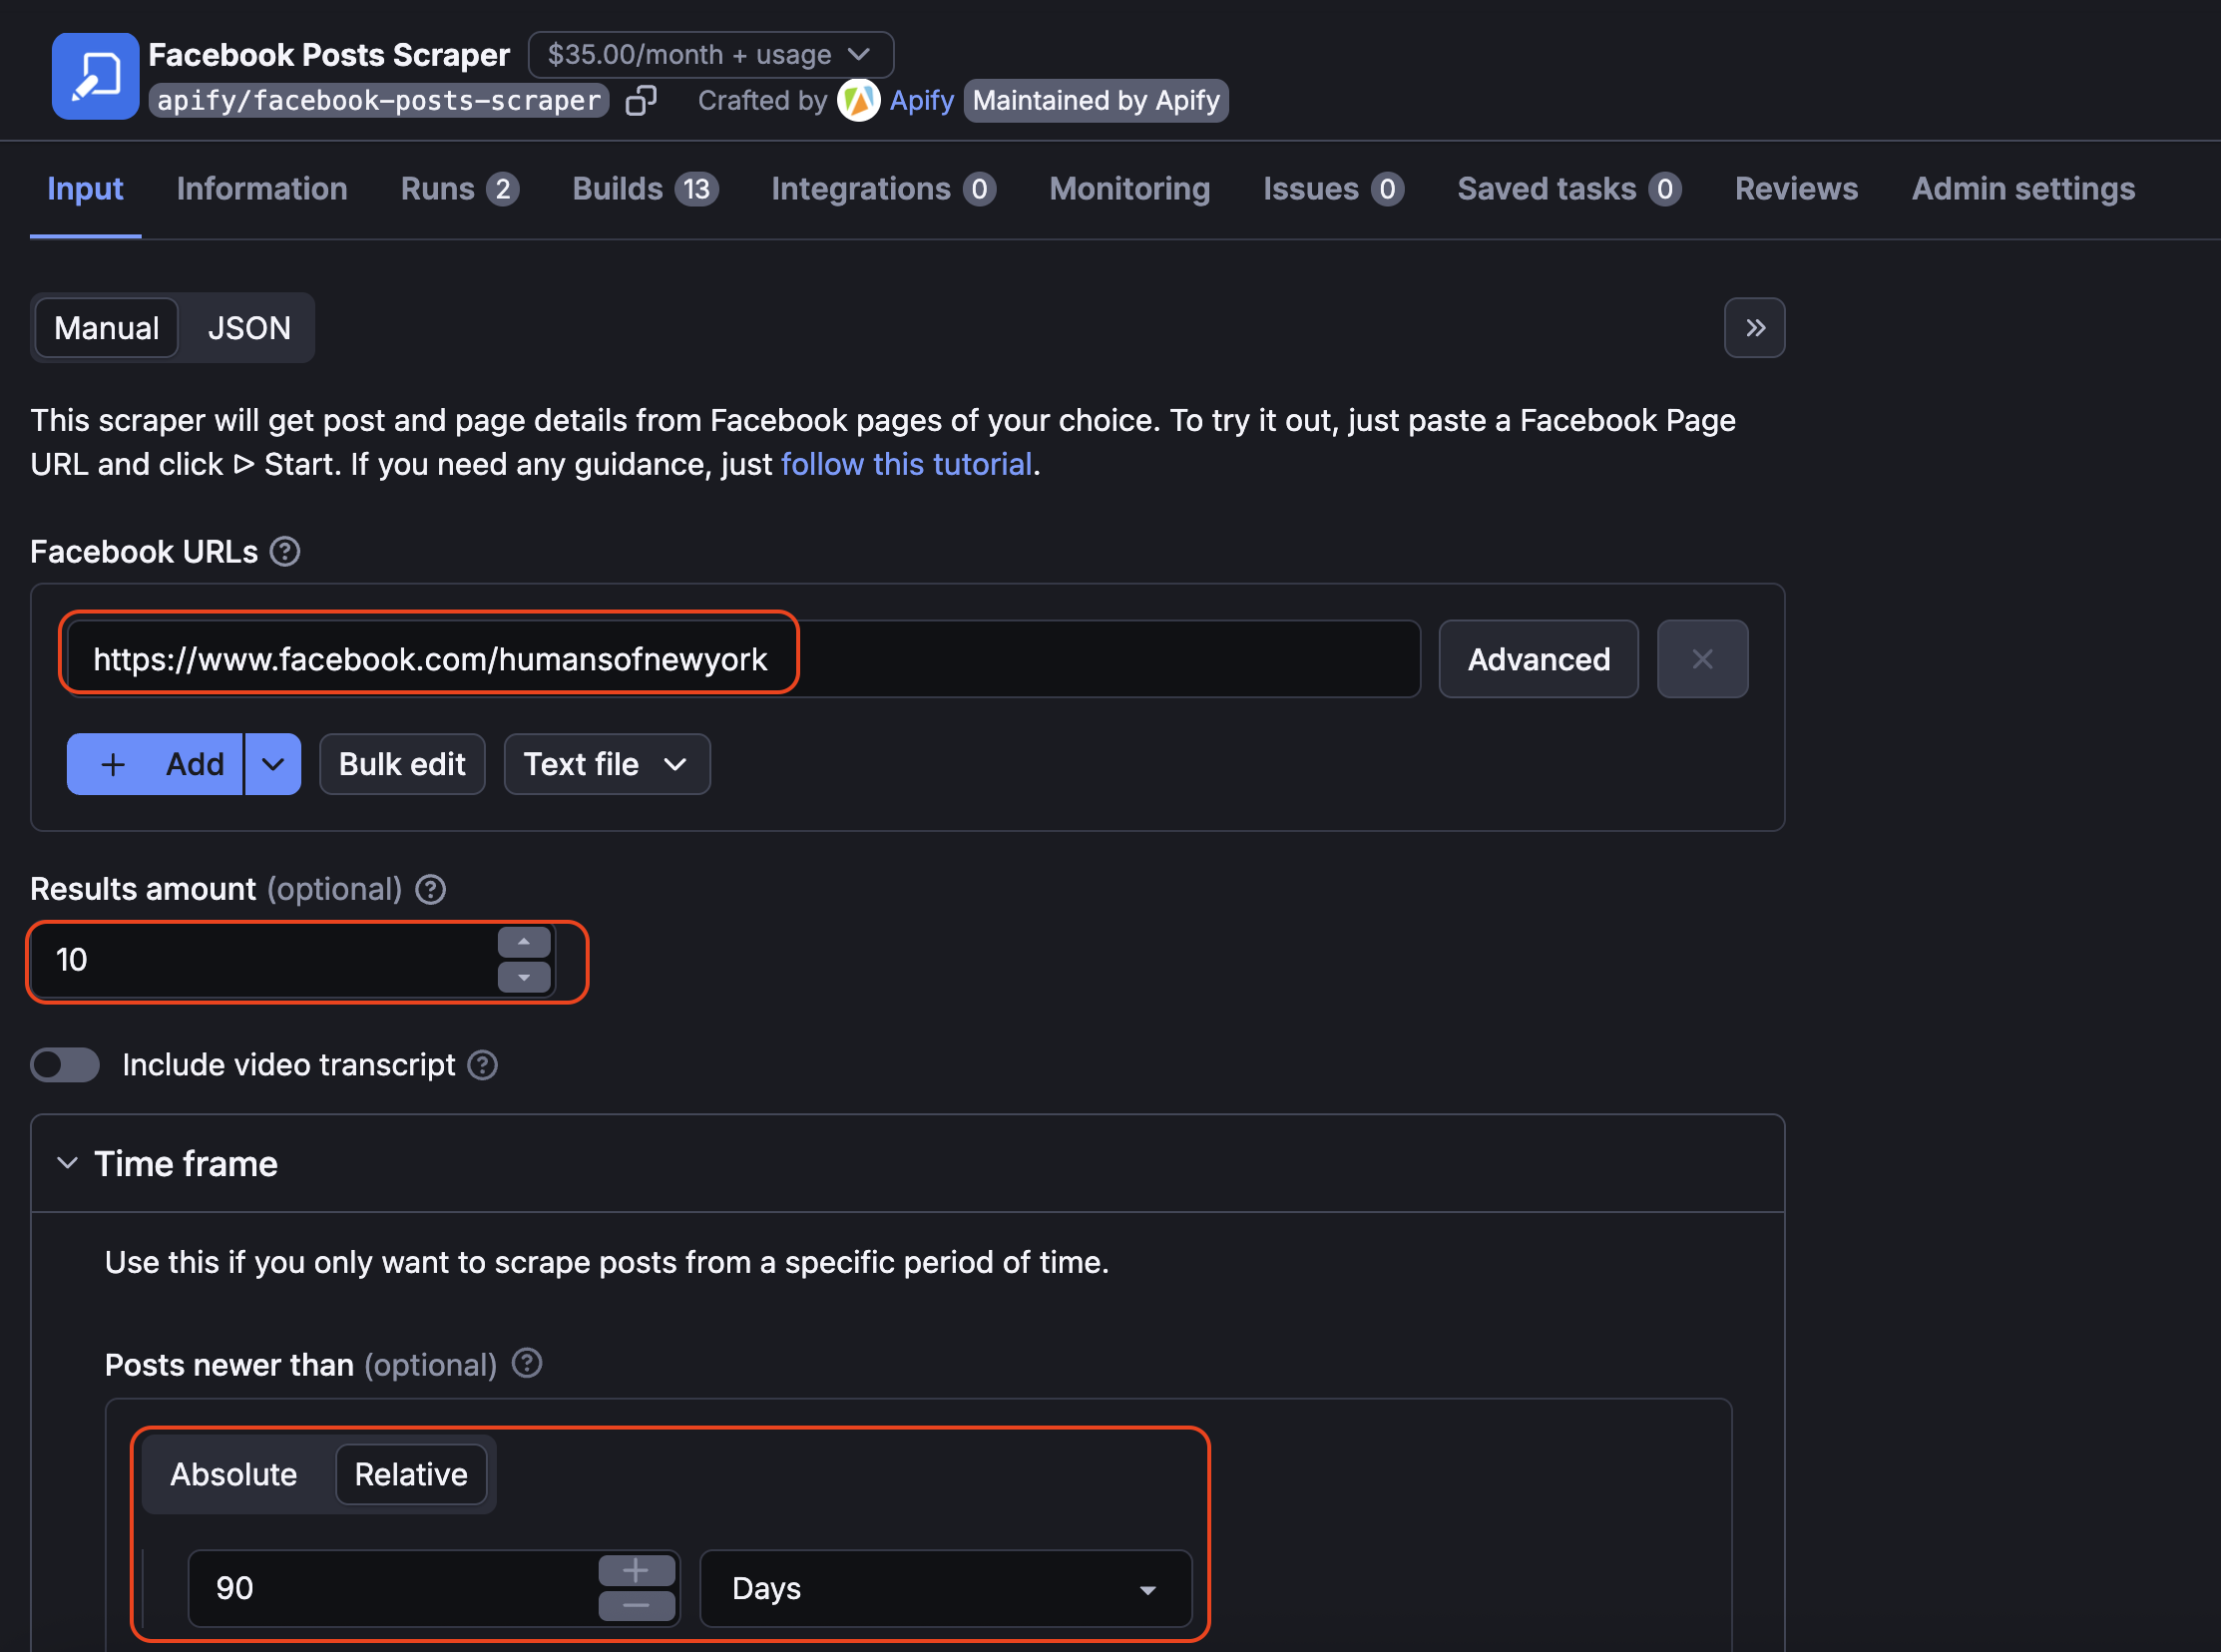Click the apify/facebook-posts-scraper identifier text

coord(379,100)
